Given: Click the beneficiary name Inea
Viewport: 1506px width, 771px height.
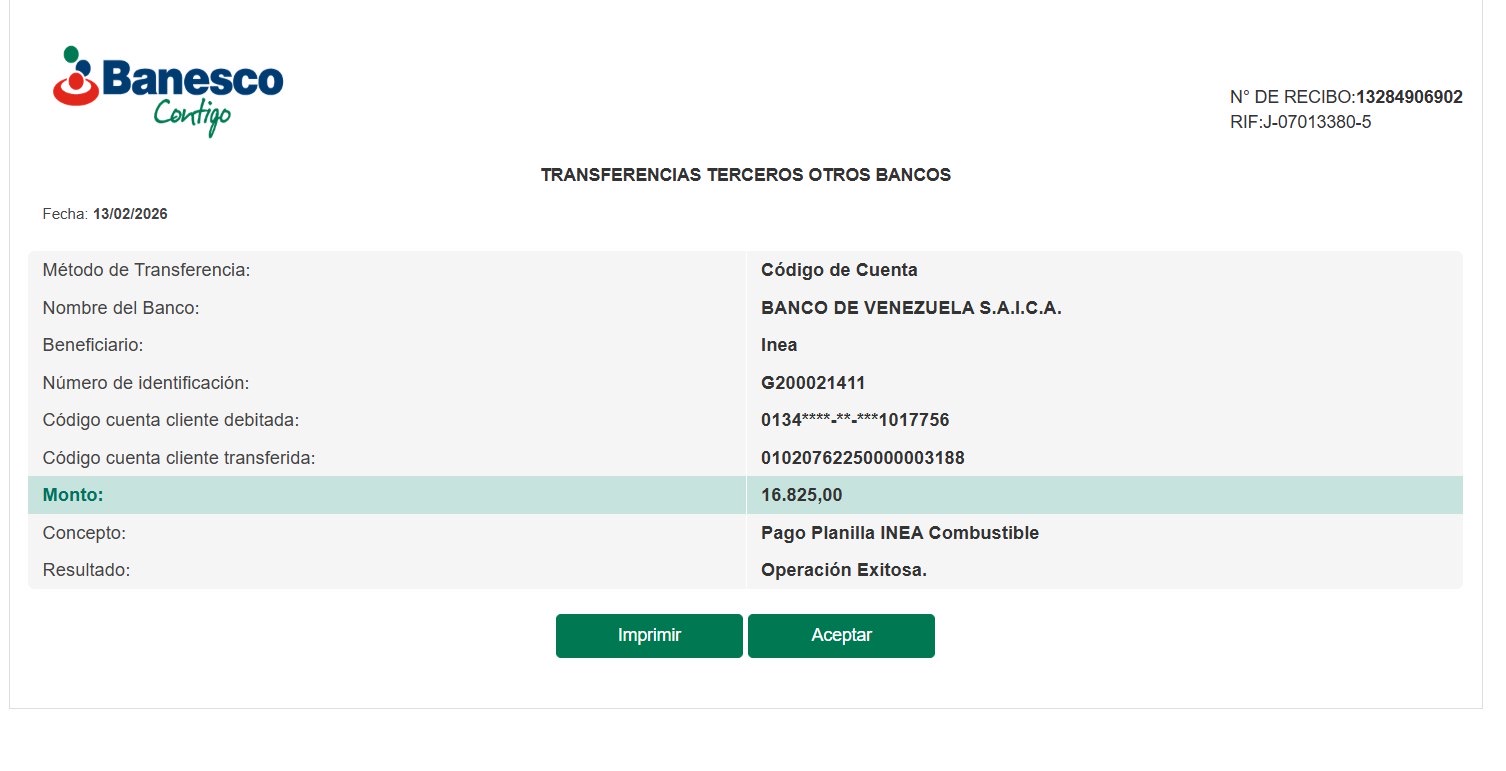Looking at the screenshot, I should [x=779, y=345].
